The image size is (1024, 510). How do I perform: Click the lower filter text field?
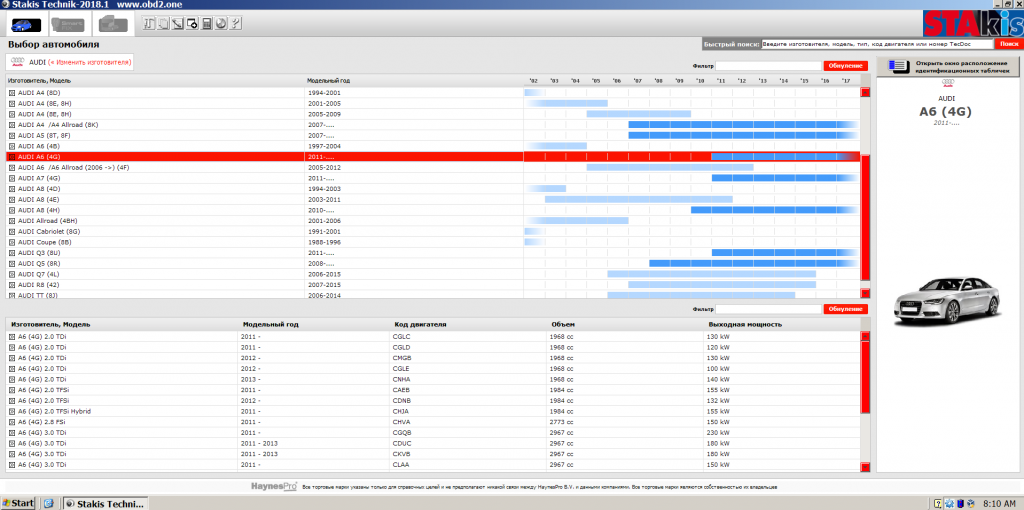[x=768, y=309]
